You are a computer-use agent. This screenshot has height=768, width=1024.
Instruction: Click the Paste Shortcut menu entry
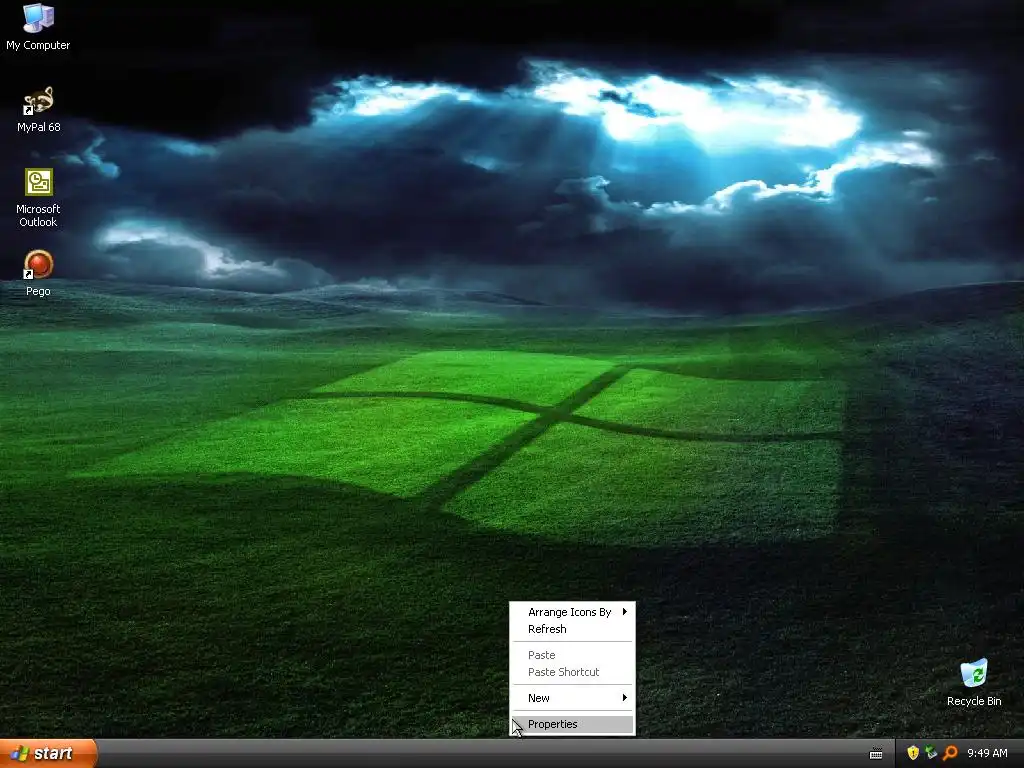[572, 672]
